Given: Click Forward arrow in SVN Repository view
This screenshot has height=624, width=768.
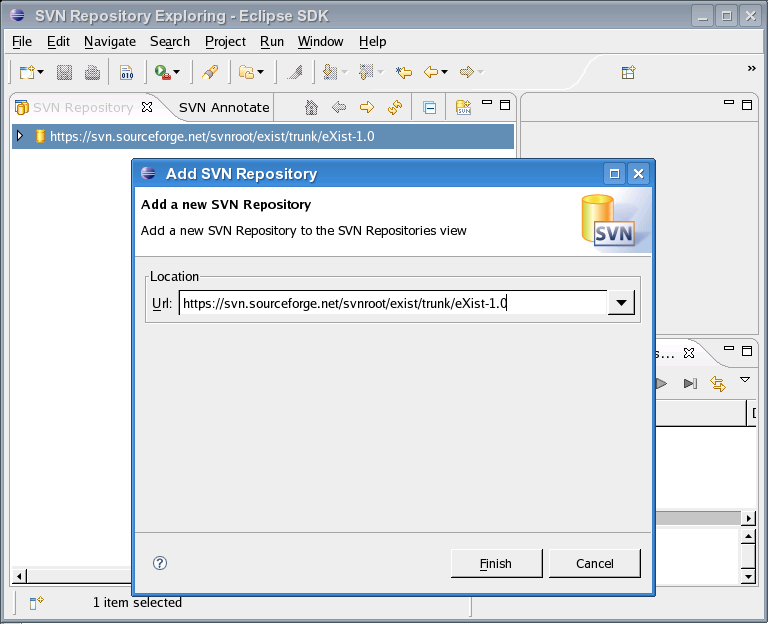Looking at the screenshot, I should 367,107.
